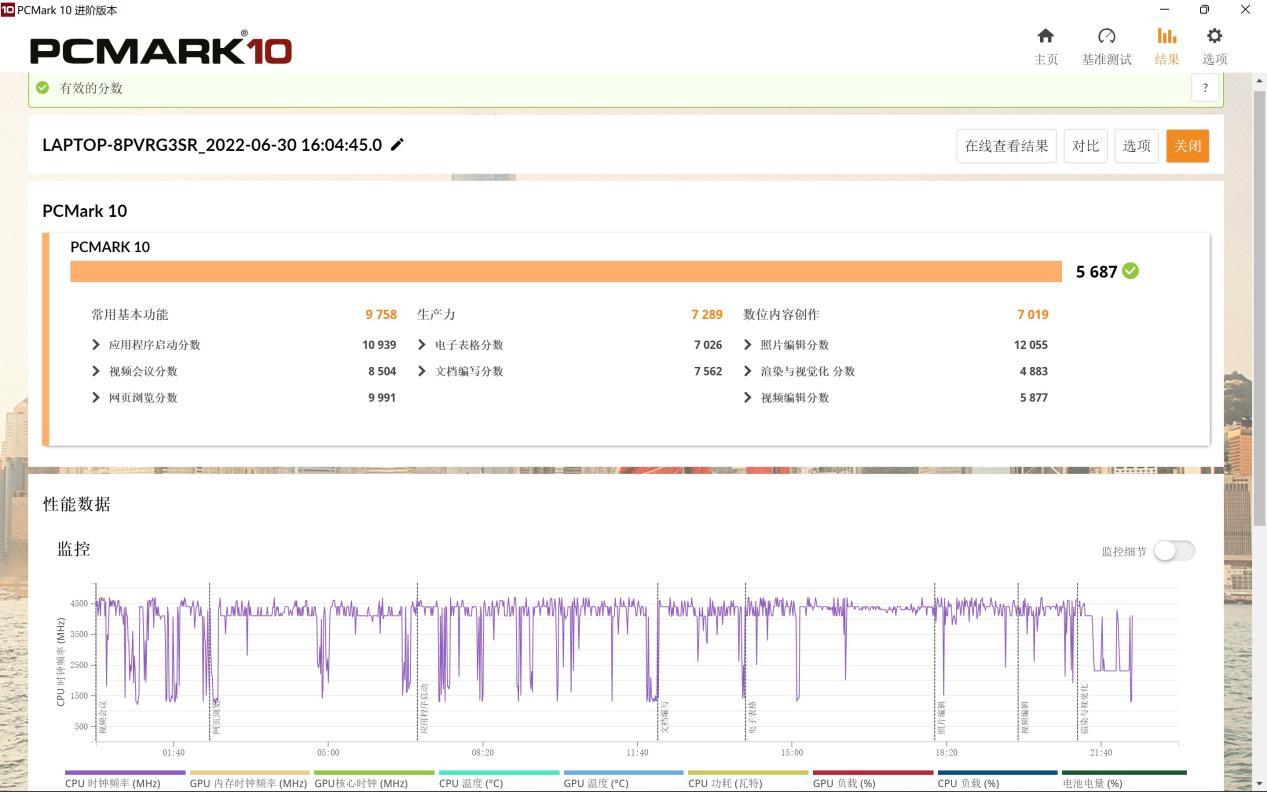Click GPU 负载 (%) red legend swatch
Viewport: 1267px width, 792px height.
[872, 773]
